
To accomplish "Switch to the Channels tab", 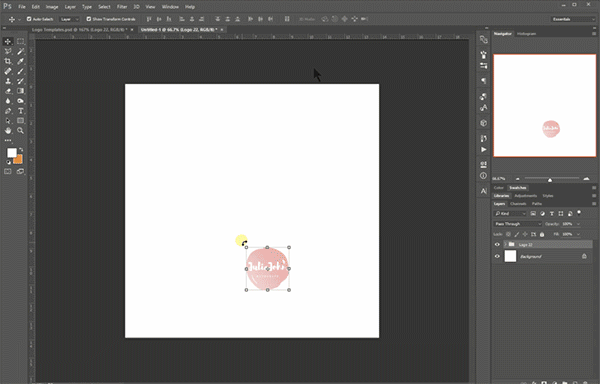I will pos(518,204).
